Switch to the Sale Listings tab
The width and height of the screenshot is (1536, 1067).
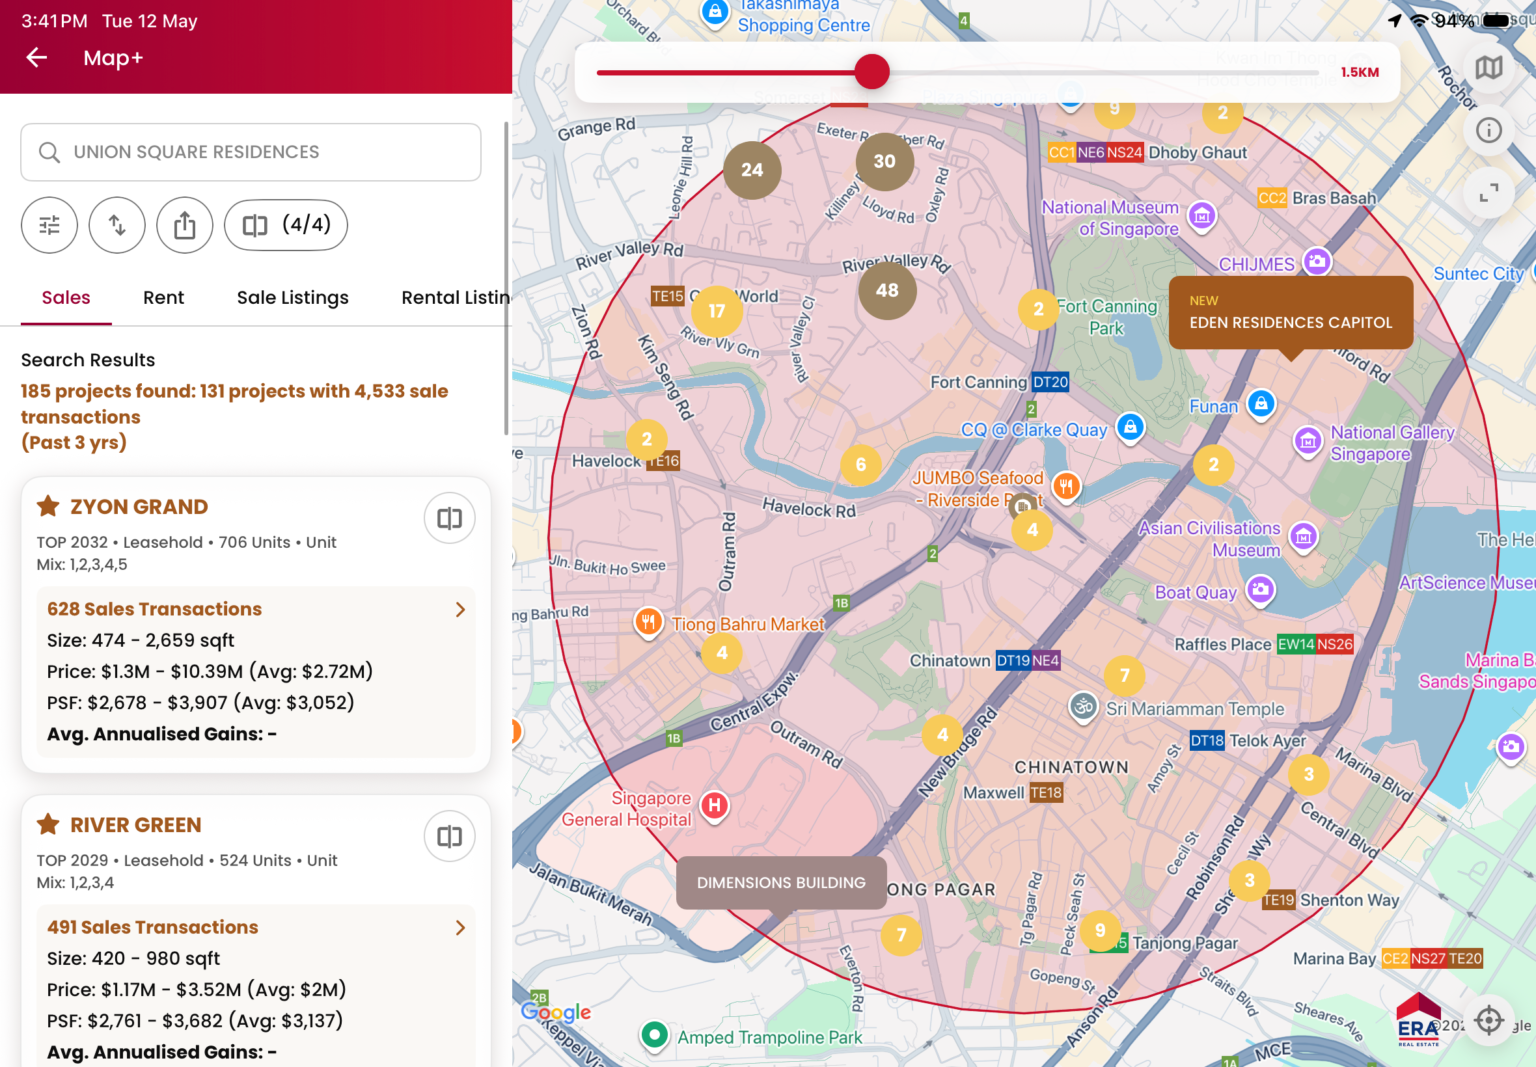pos(293,297)
